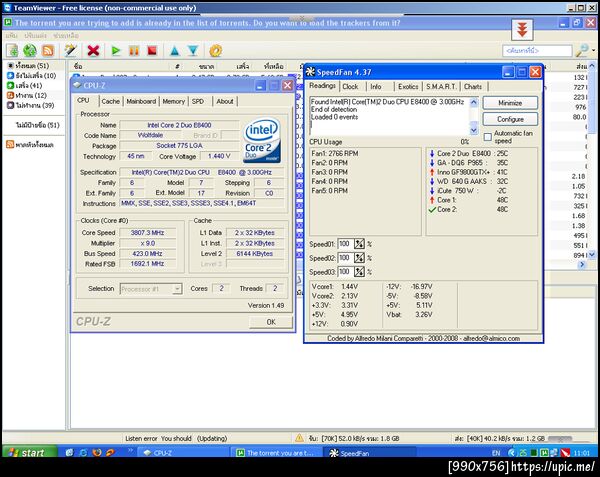Click the uTorrent search input field
This screenshot has width=600, height=477.
537,50
